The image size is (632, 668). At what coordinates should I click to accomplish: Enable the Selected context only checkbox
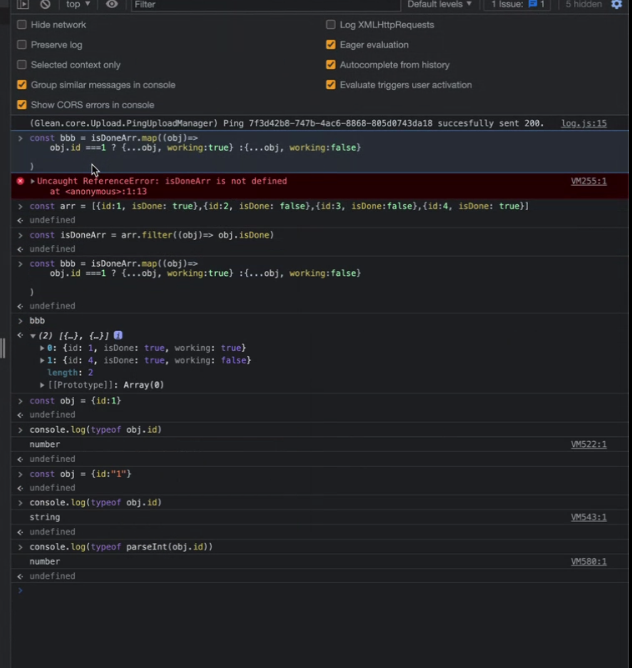[22, 65]
